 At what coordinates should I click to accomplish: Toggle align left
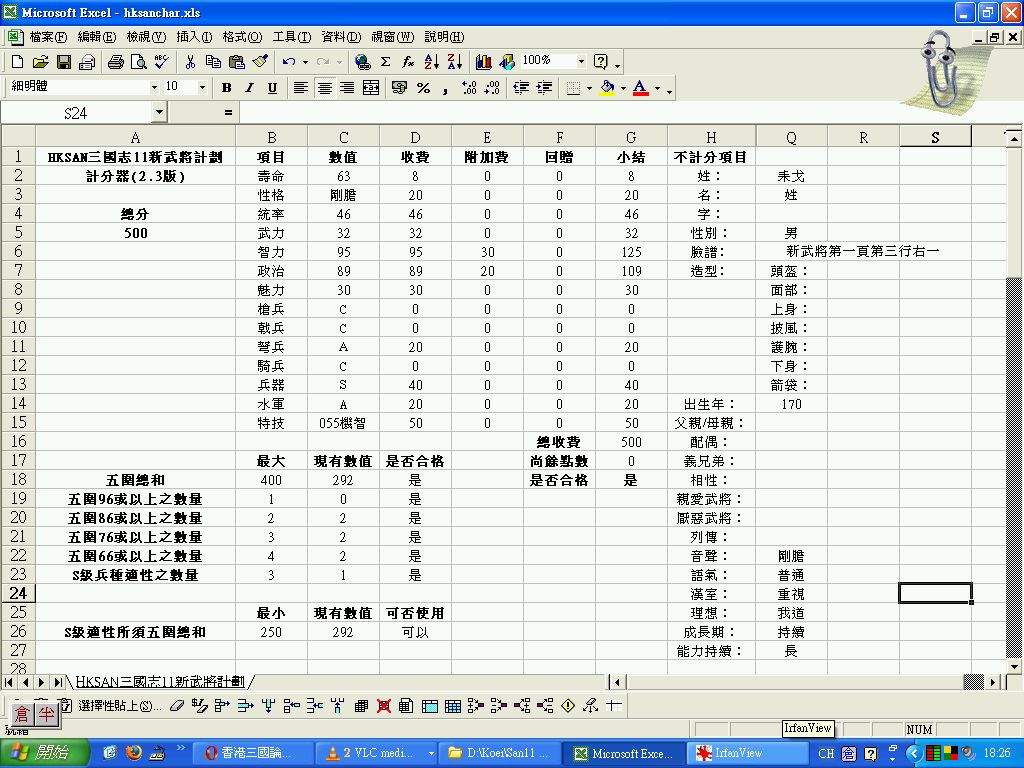(300, 88)
